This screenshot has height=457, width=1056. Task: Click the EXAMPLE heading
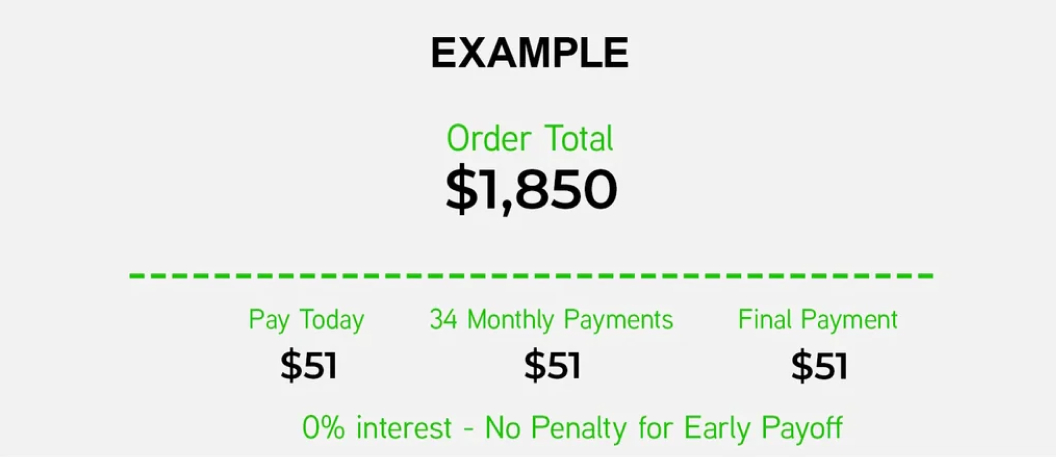(x=529, y=53)
